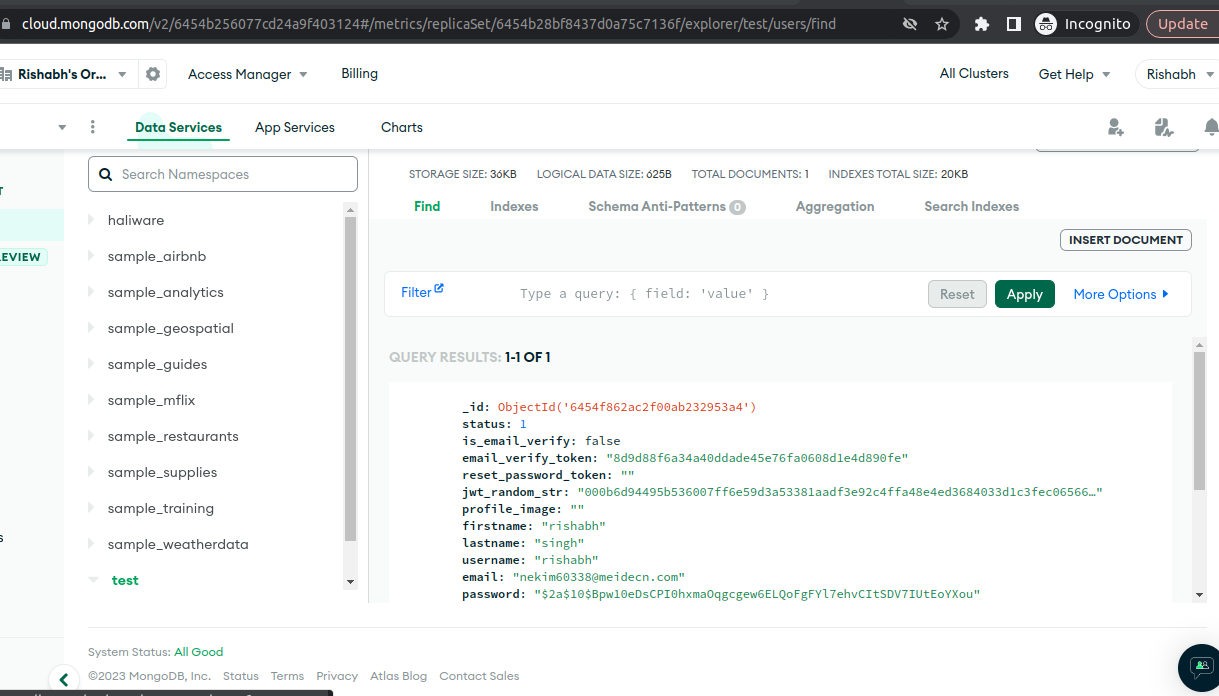Click the Filter external help link icon
The width and height of the screenshot is (1219, 696).
coord(439,289)
